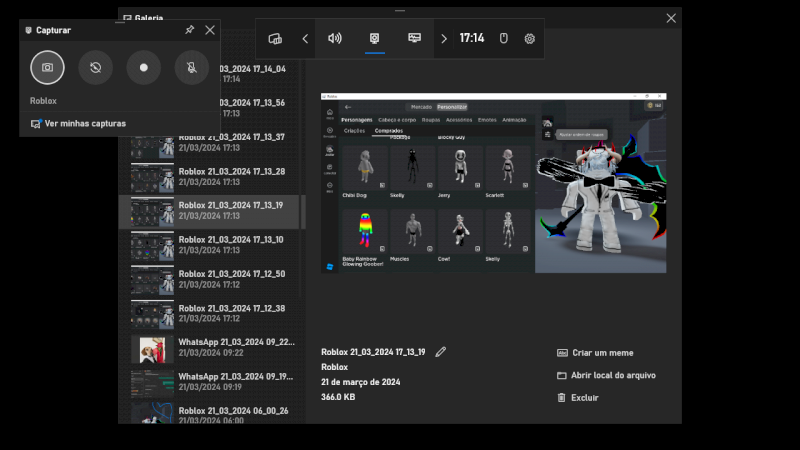Screen dimensions: 800x450
Task: Delete capture using Excluir
Action: coord(584,397)
